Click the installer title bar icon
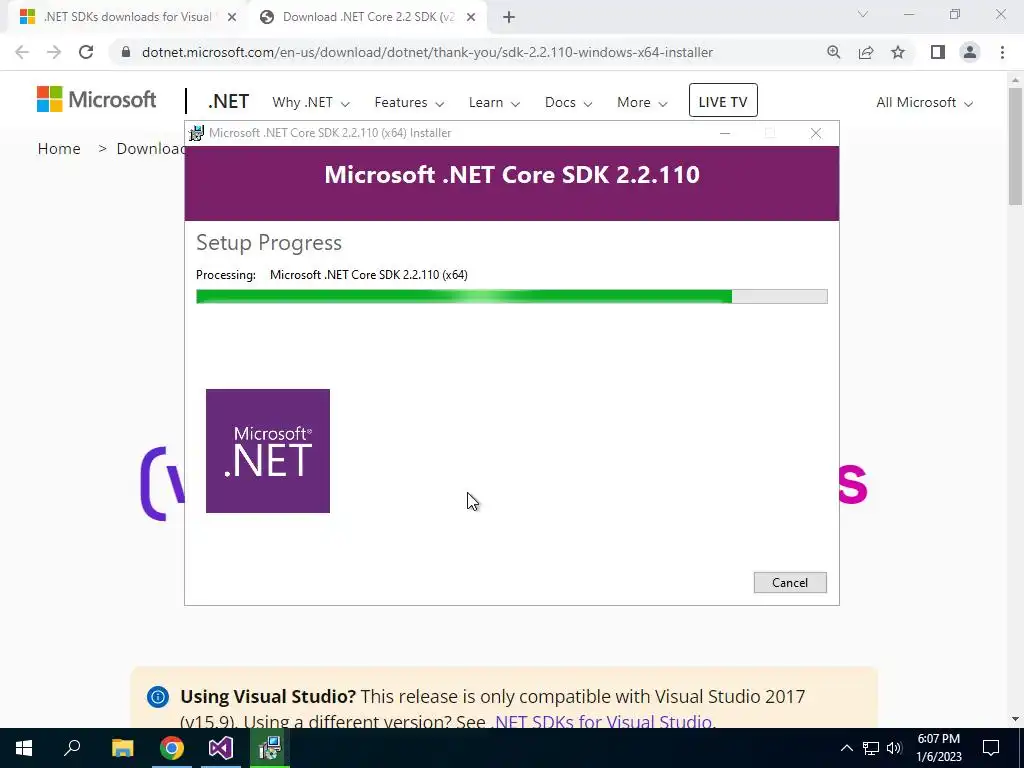 pos(196,133)
